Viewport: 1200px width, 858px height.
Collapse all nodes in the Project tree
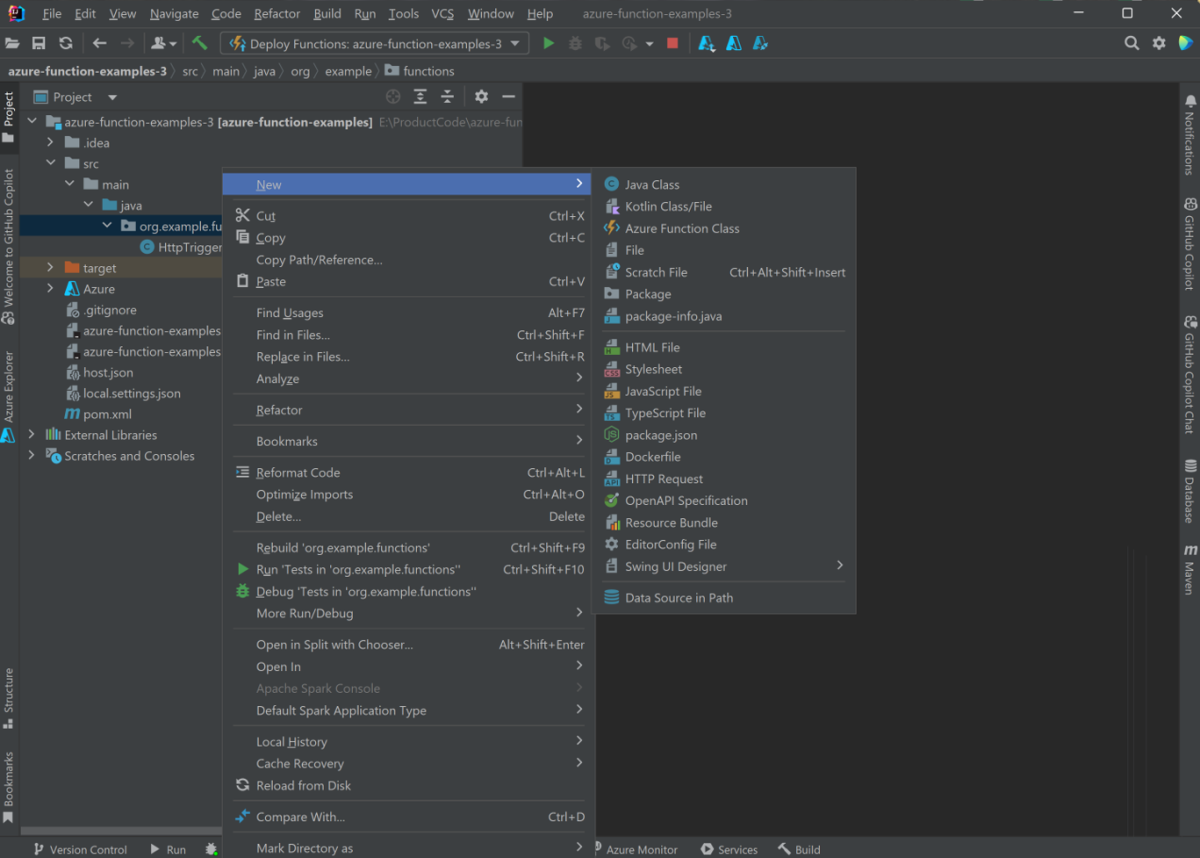[447, 96]
